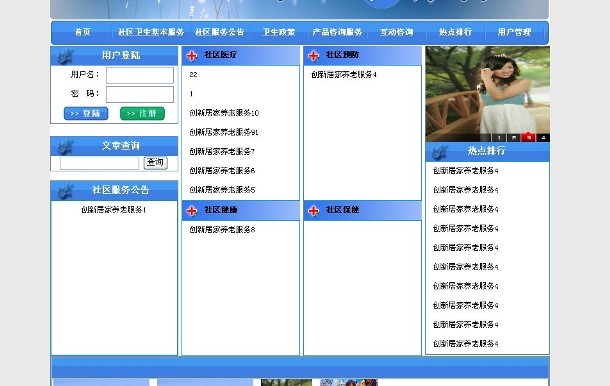This screenshot has width=610, height=386.
Task: Click the red cross icon beside 社区预防
Action: [x=314, y=56]
